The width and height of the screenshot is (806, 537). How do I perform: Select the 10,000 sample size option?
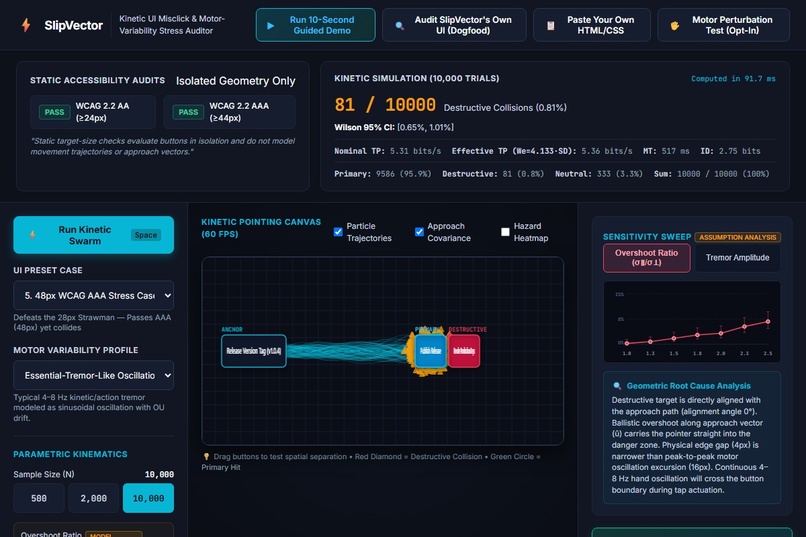click(148, 498)
